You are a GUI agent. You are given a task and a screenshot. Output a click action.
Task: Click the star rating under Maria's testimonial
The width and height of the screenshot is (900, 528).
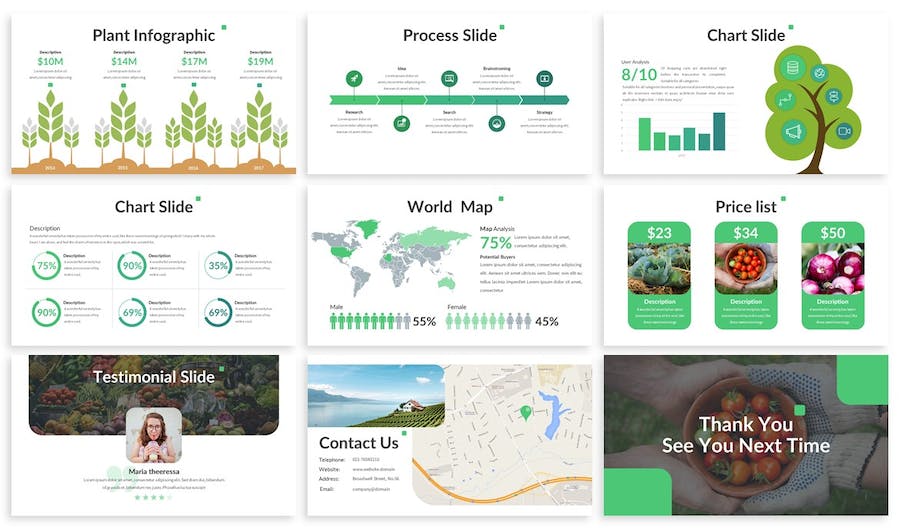(x=152, y=497)
